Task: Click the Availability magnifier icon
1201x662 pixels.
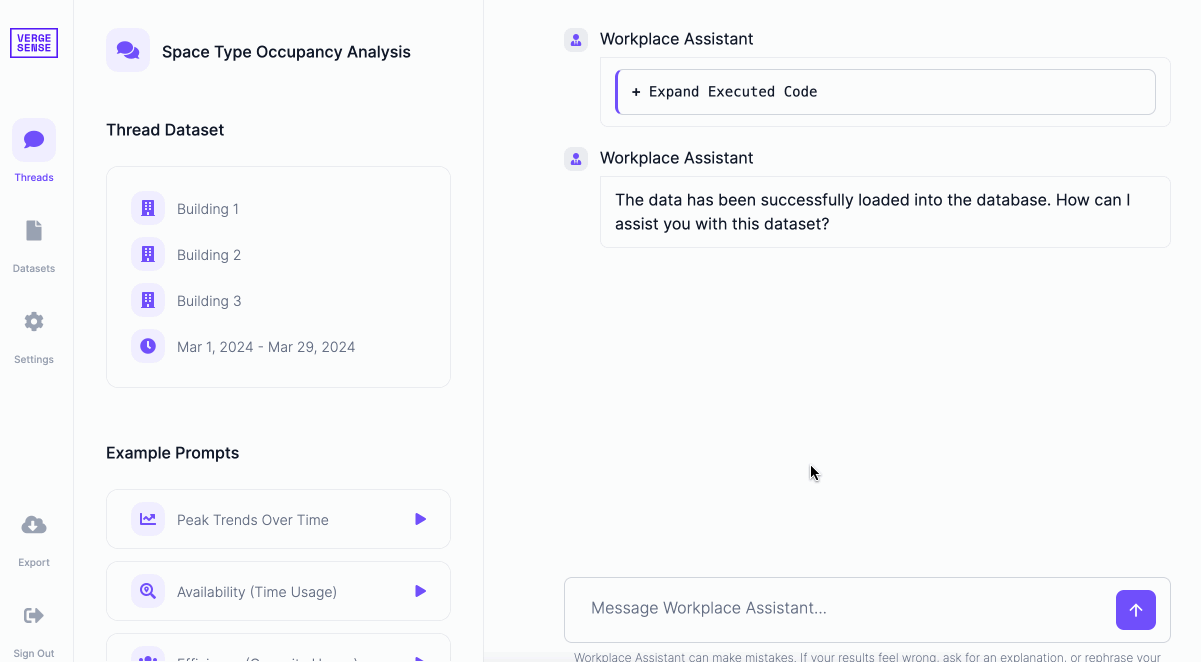Action: tap(148, 591)
